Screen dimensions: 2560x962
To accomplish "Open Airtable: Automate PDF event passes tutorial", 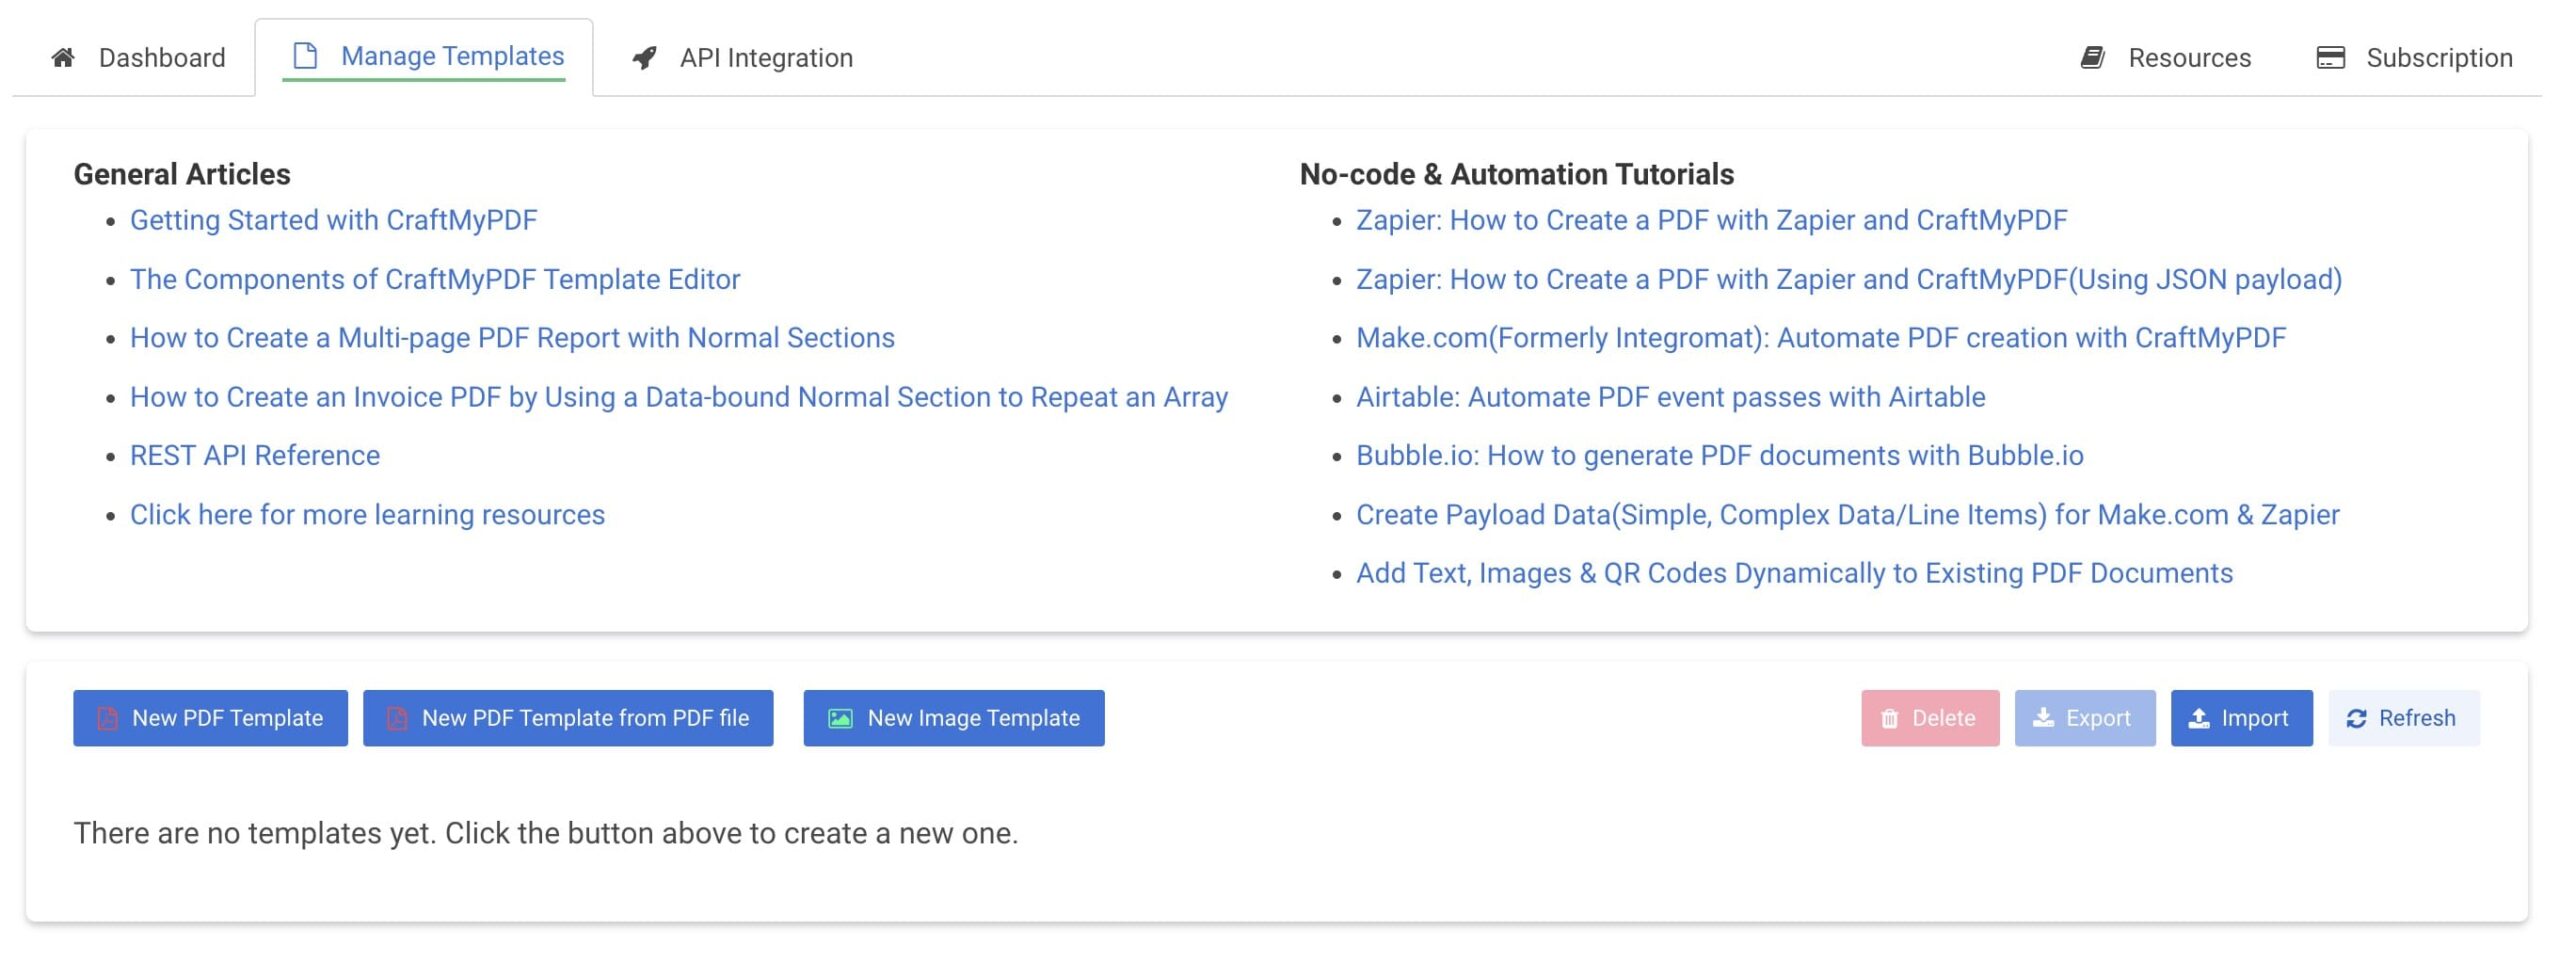I will pyautogui.click(x=1670, y=397).
